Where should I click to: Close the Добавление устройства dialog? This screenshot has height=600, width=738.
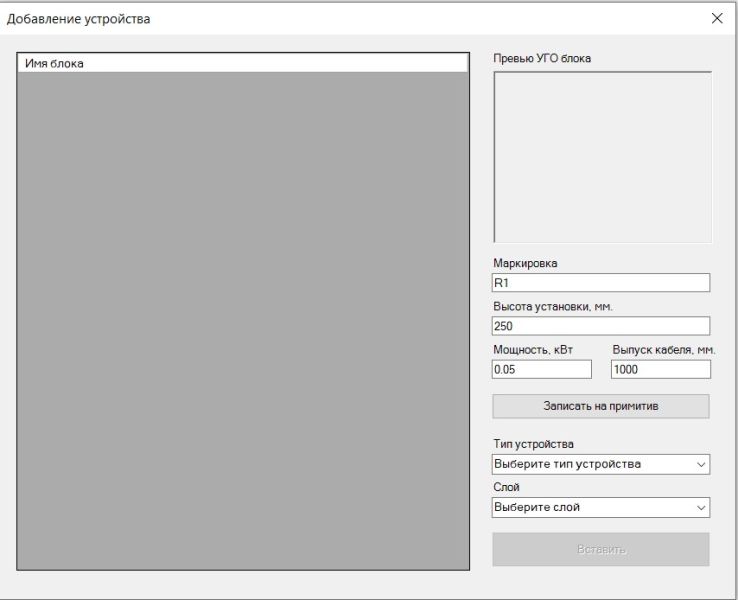[717, 18]
